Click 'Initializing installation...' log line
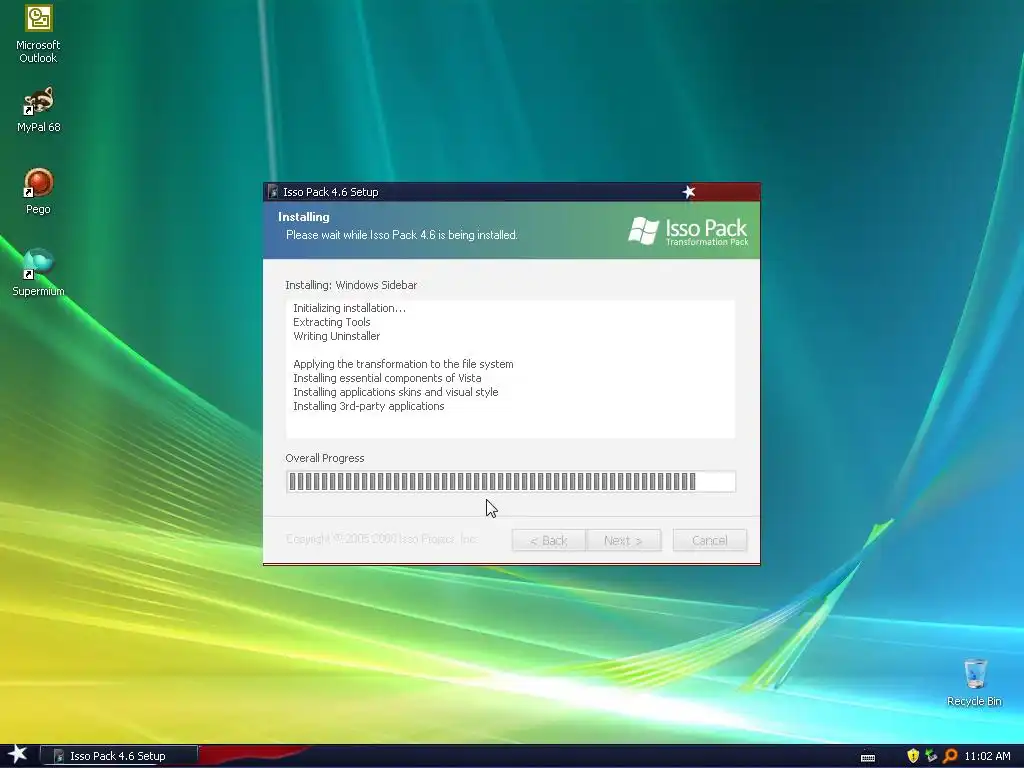The image size is (1024, 768). (349, 308)
